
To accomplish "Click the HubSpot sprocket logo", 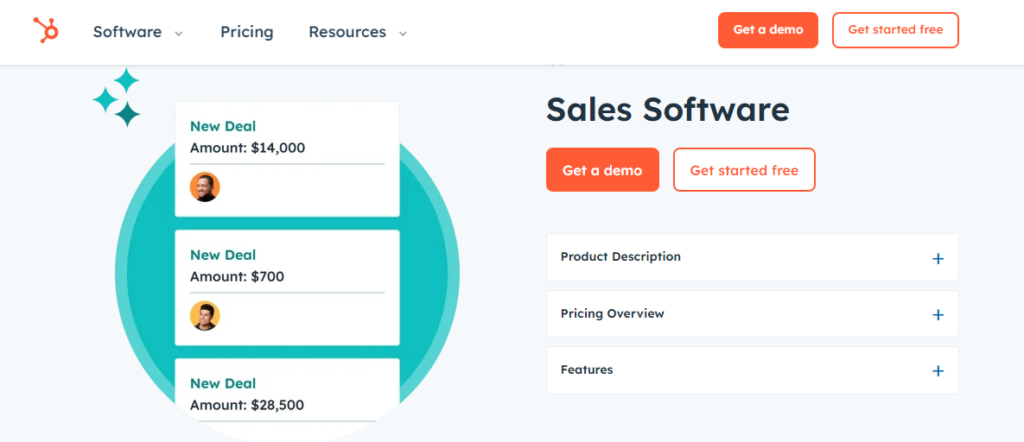I will point(46,31).
